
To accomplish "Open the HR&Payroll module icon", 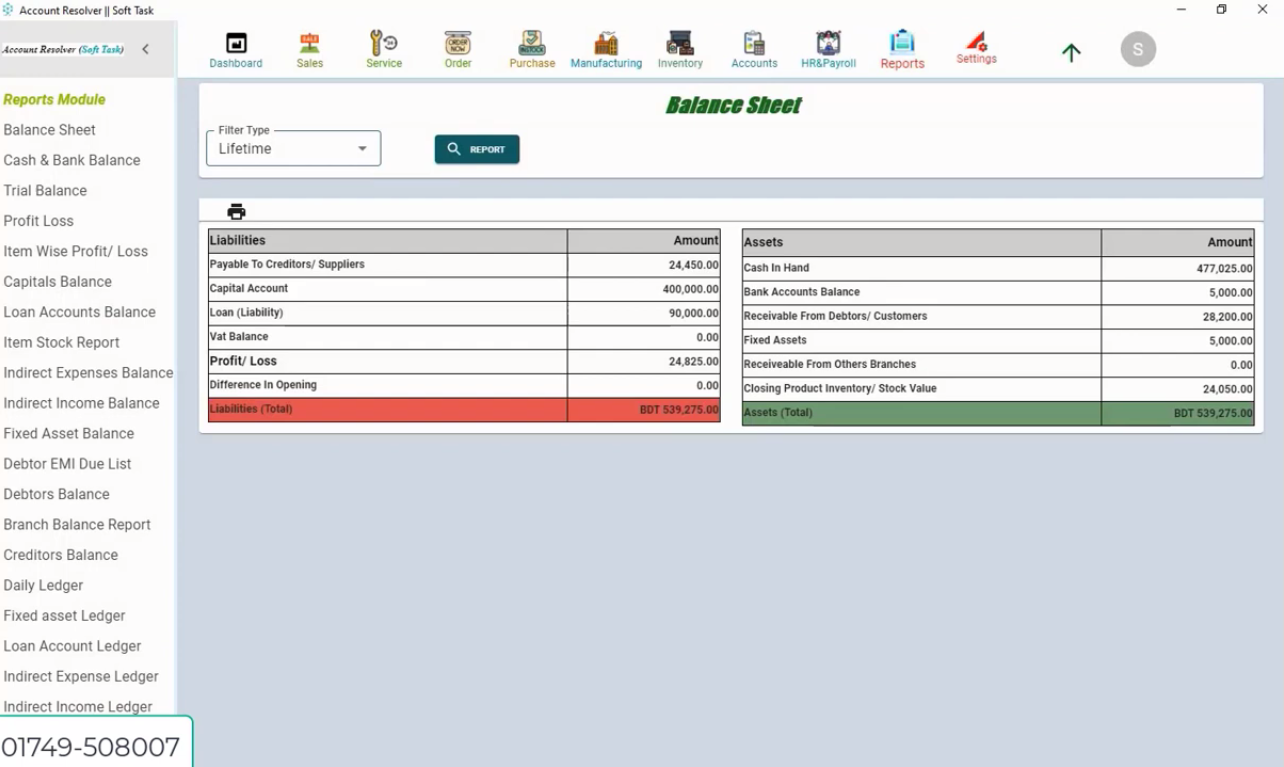I will click(x=827, y=47).
